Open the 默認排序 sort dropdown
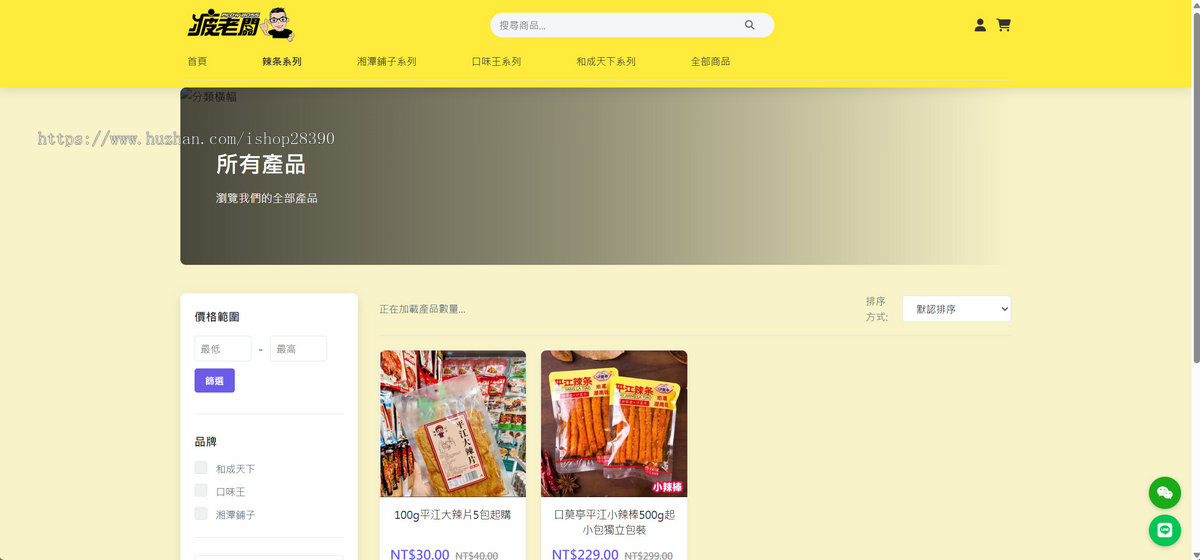Image resolution: width=1200 pixels, height=560 pixels. point(956,309)
